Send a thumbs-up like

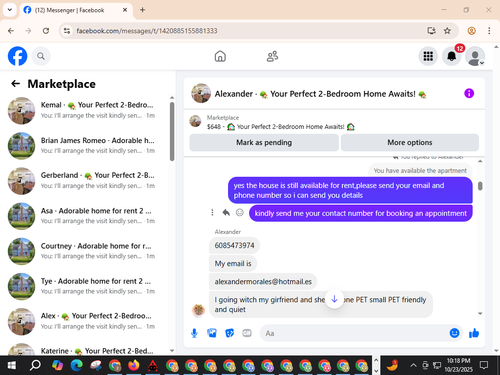(x=474, y=333)
